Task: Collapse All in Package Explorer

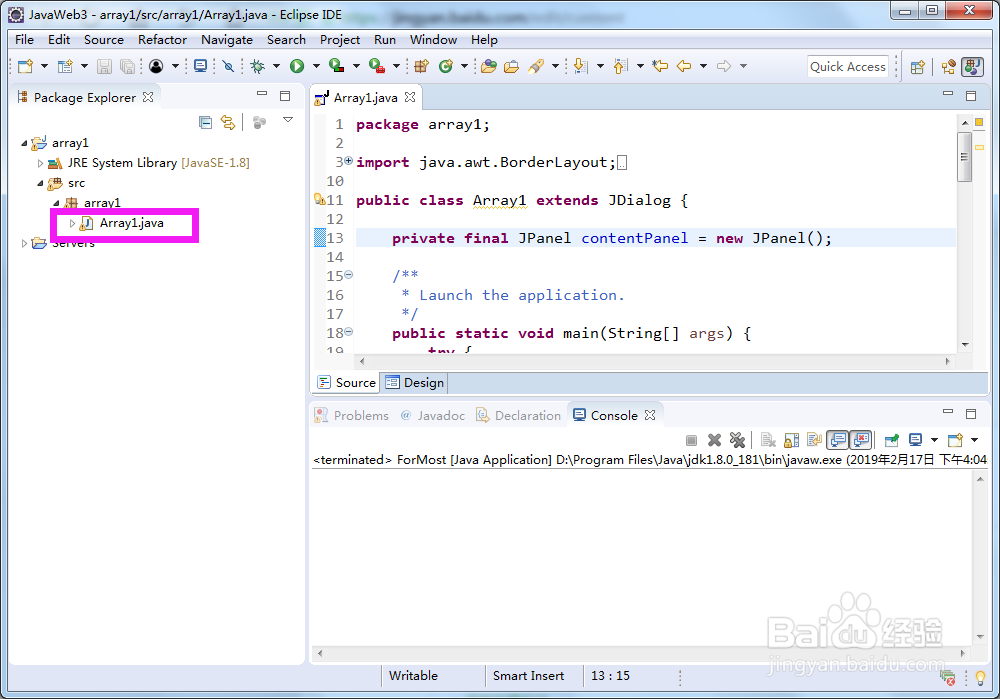Action: [x=205, y=122]
